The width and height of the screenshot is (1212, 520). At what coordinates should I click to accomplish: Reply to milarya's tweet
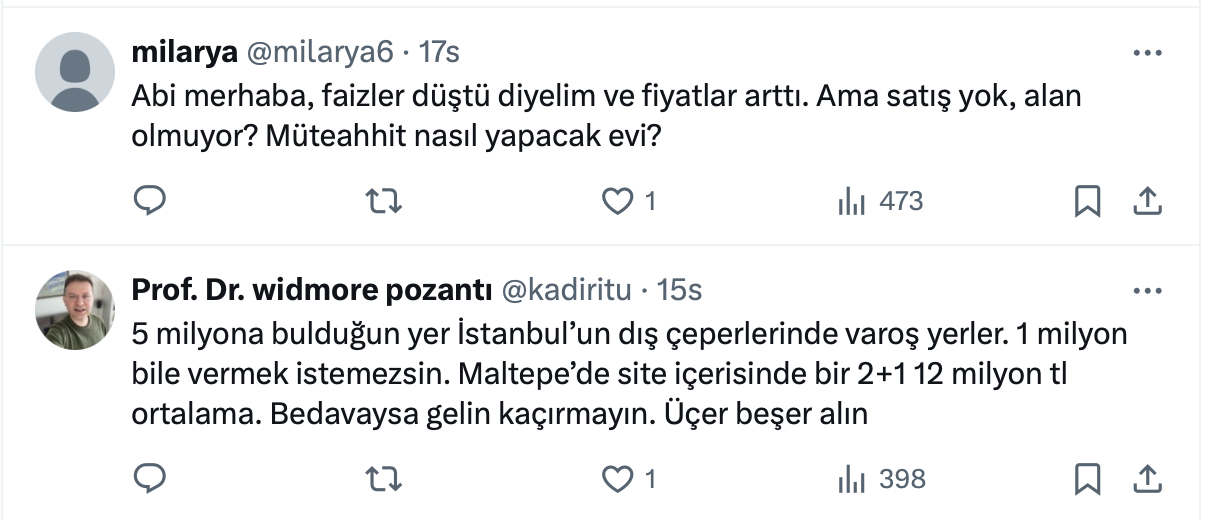click(149, 202)
